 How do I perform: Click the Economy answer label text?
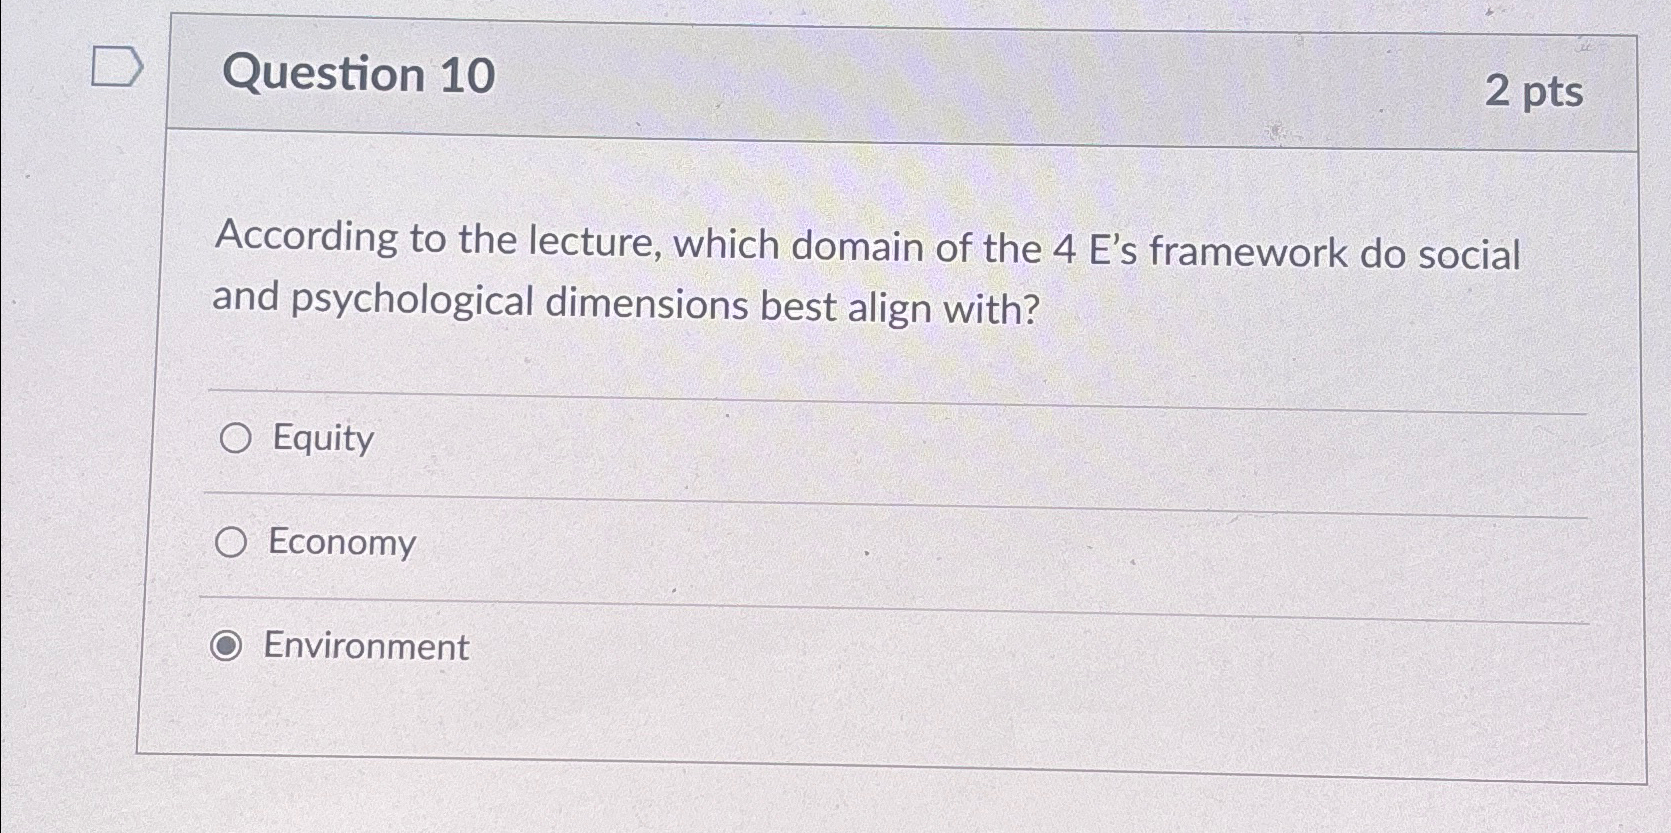340,543
